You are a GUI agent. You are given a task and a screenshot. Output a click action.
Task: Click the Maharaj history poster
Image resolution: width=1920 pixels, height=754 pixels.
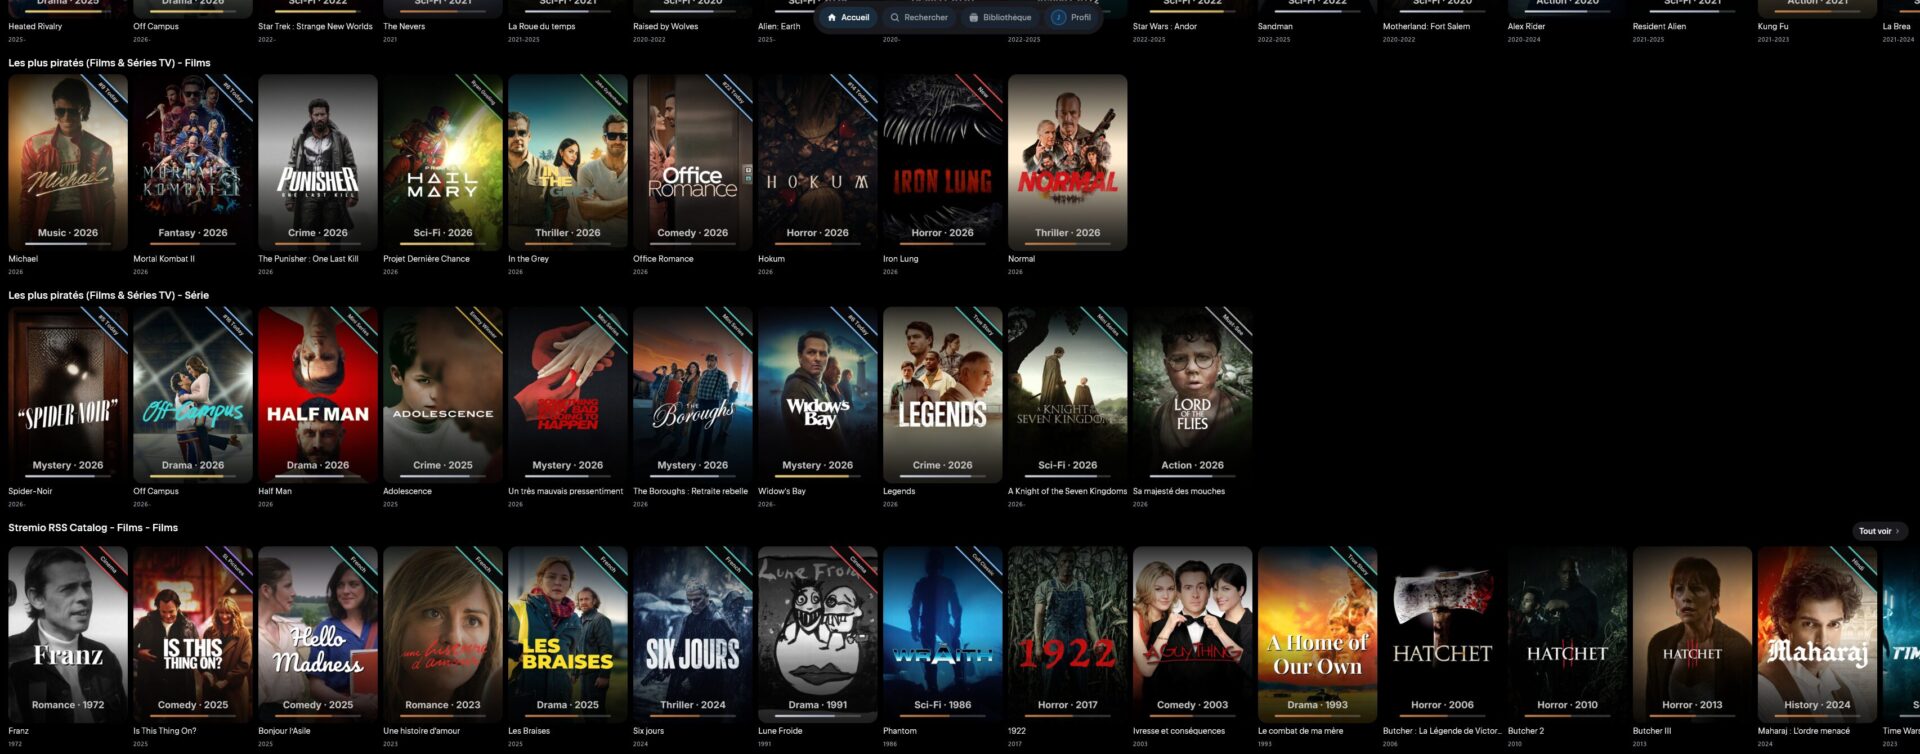coord(1818,634)
